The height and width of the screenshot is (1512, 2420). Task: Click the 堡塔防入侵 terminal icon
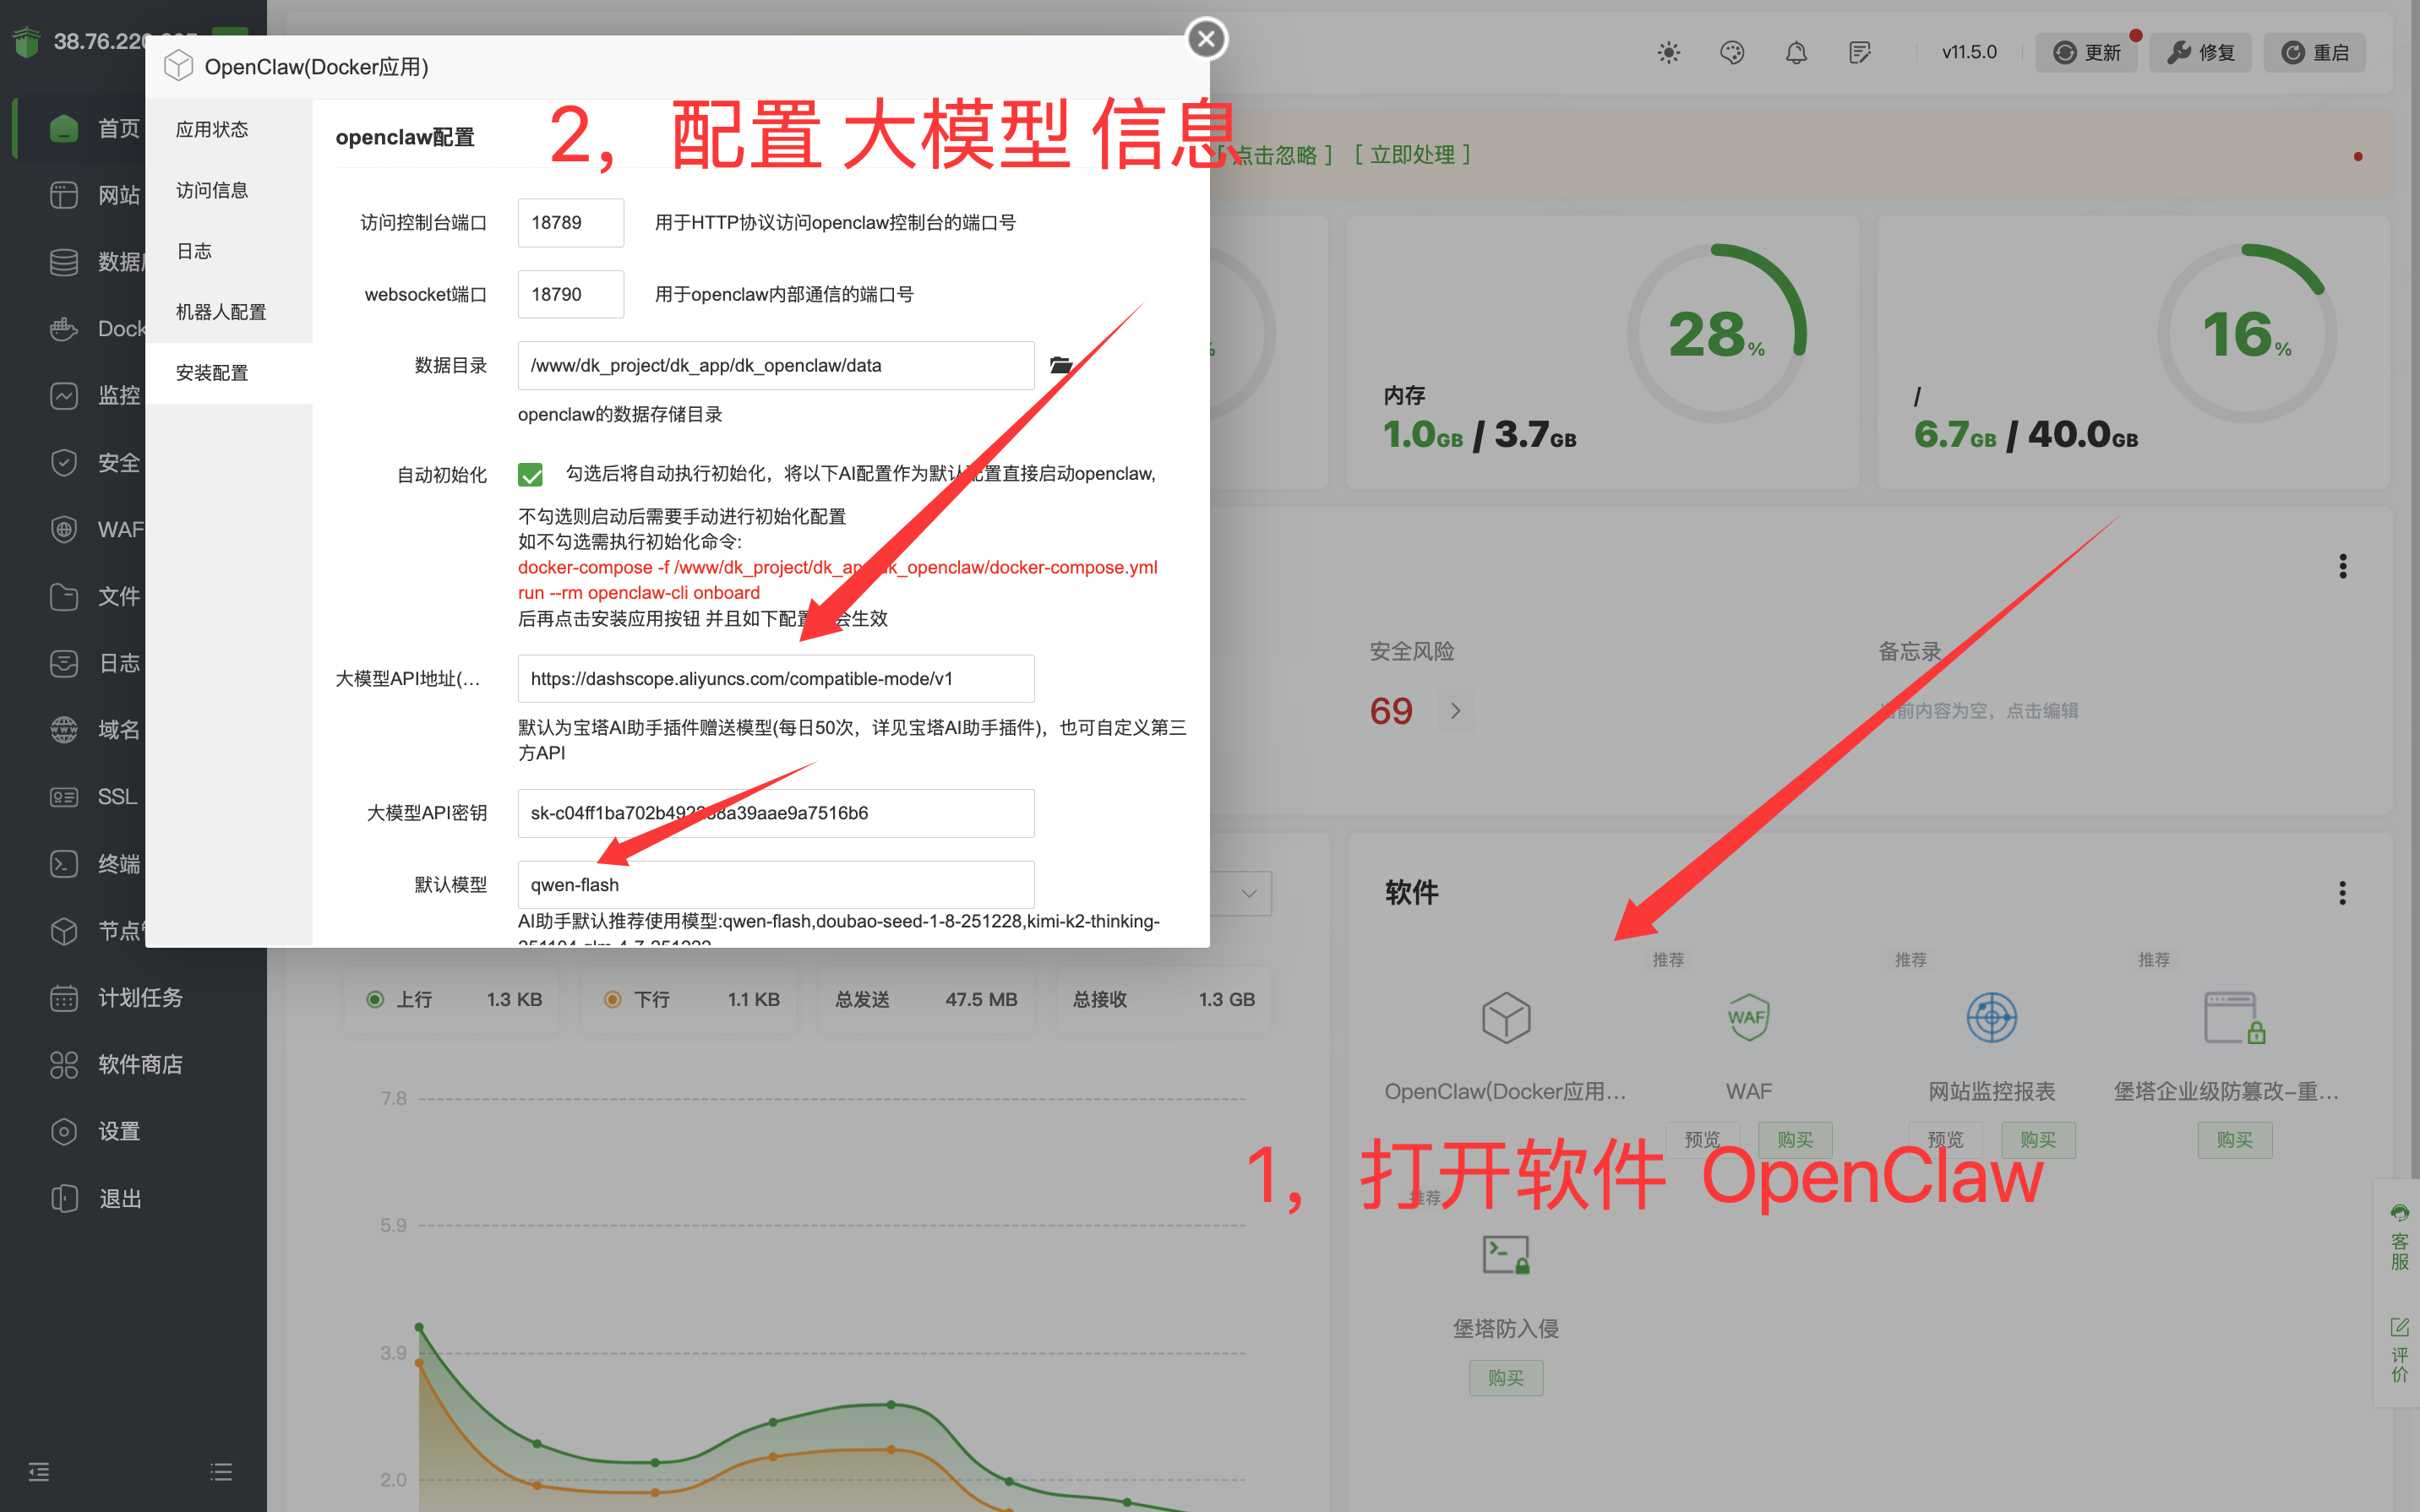pos(1505,1254)
